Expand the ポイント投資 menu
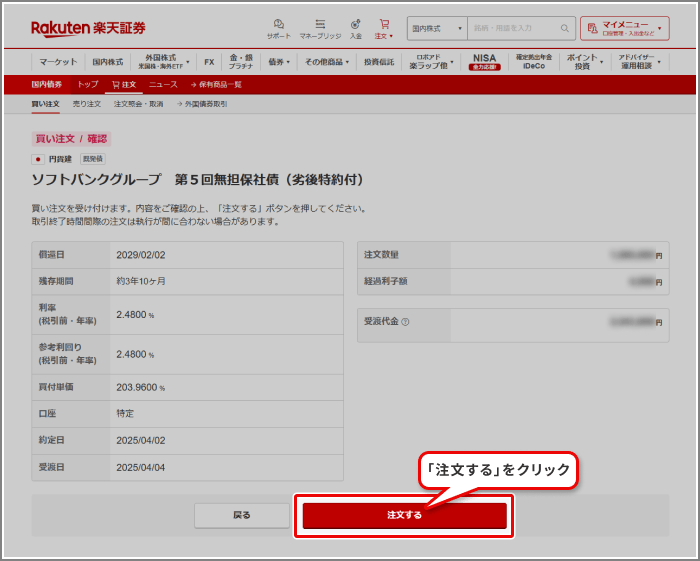The image size is (700, 561). point(585,62)
